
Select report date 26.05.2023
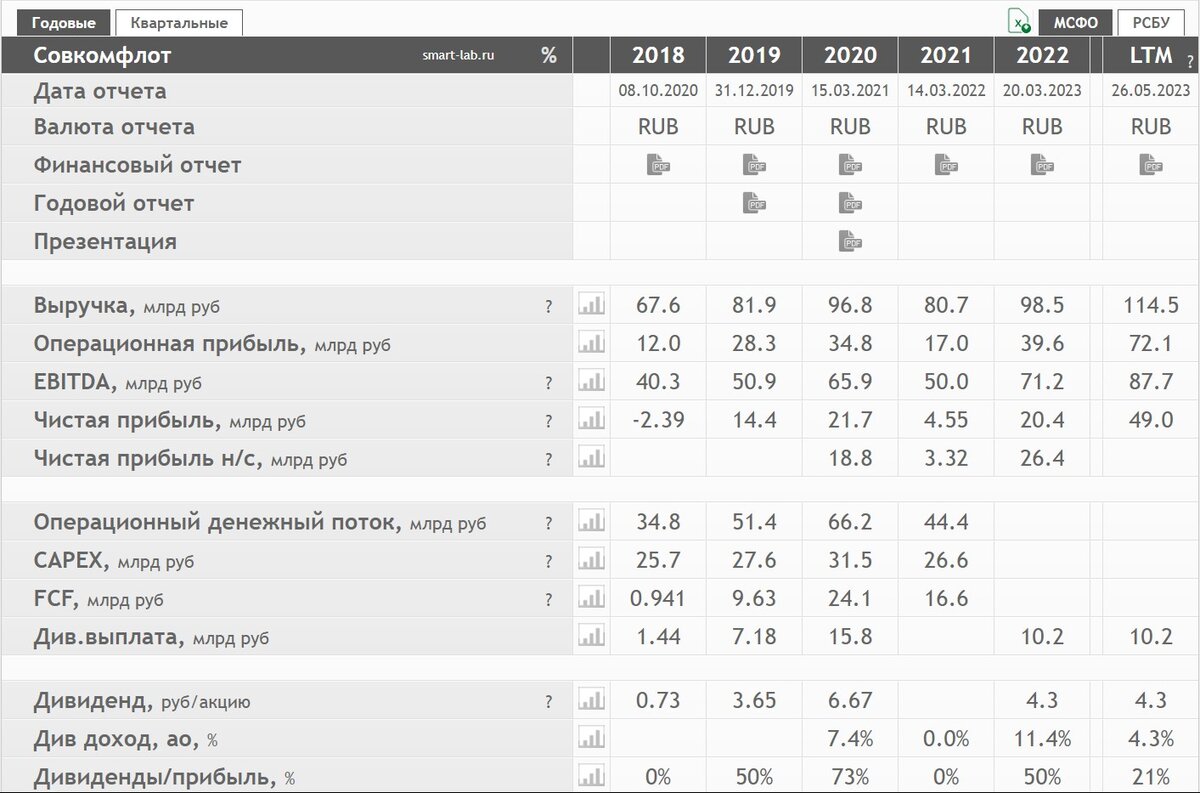click(1151, 91)
